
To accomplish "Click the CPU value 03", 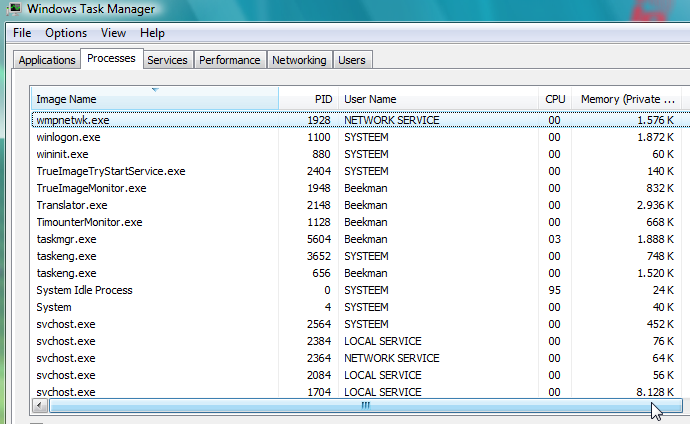I will pyautogui.click(x=554, y=239).
